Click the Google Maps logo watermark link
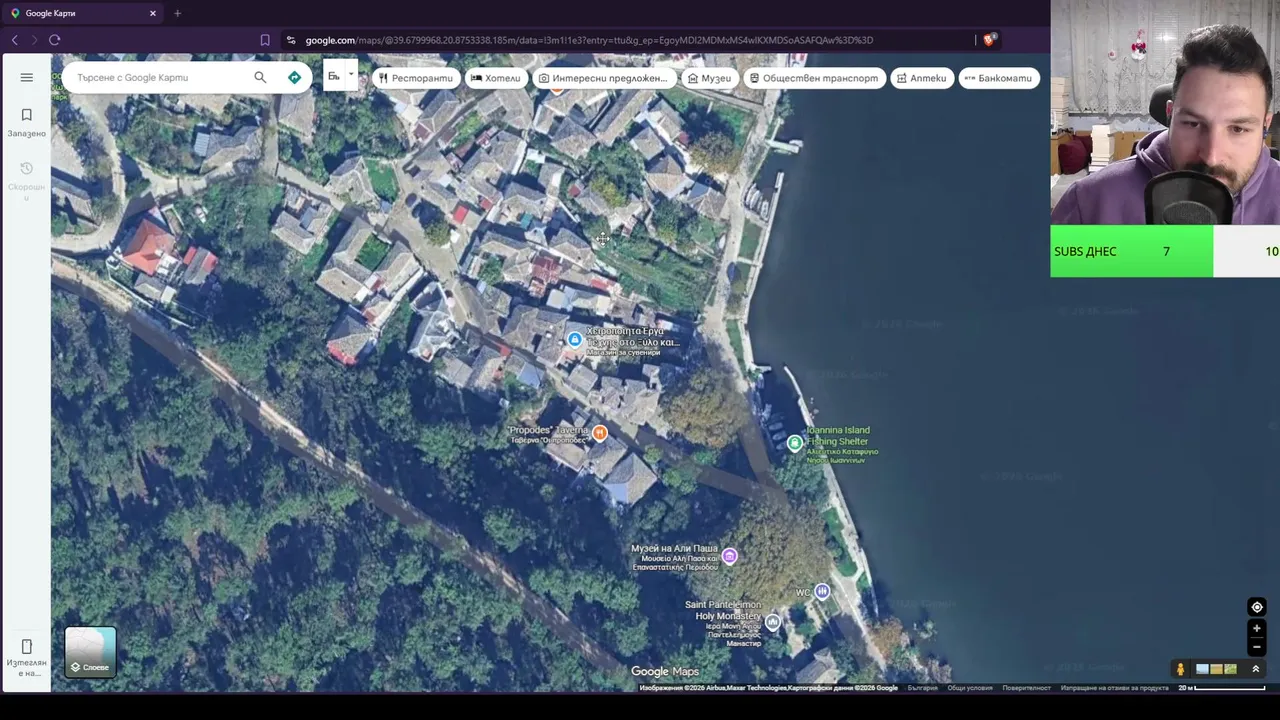This screenshot has height=720, width=1280. [664, 672]
